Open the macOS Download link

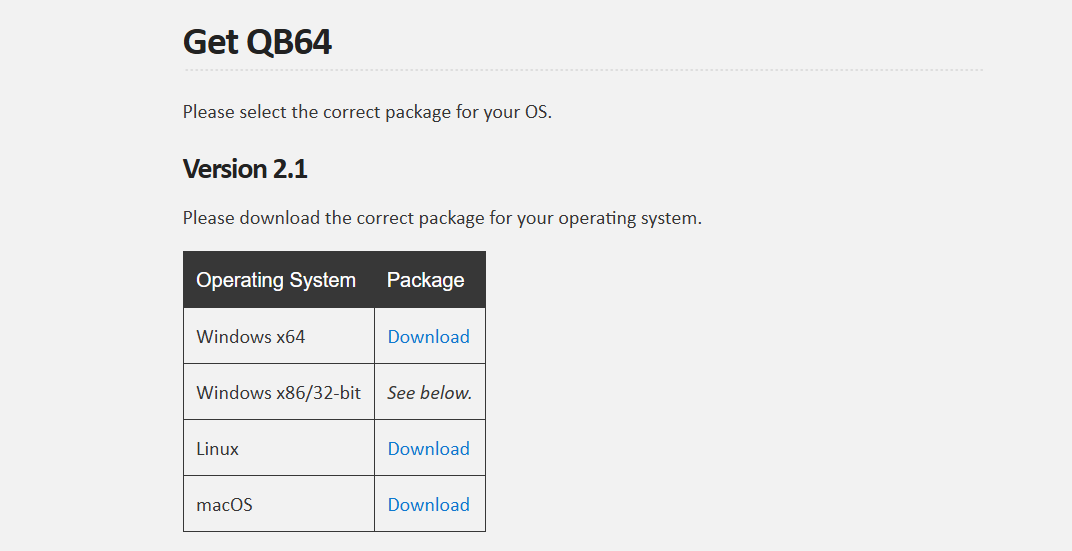coord(428,505)
